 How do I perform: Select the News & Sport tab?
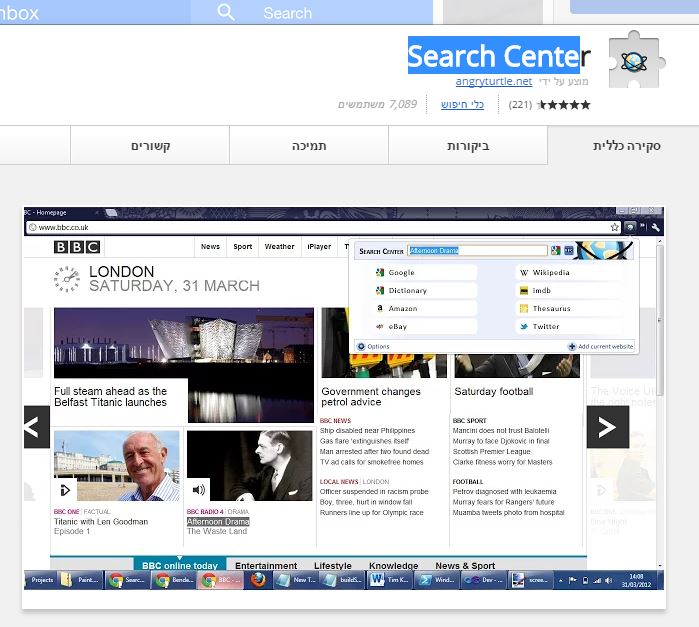tap(465, 565)
